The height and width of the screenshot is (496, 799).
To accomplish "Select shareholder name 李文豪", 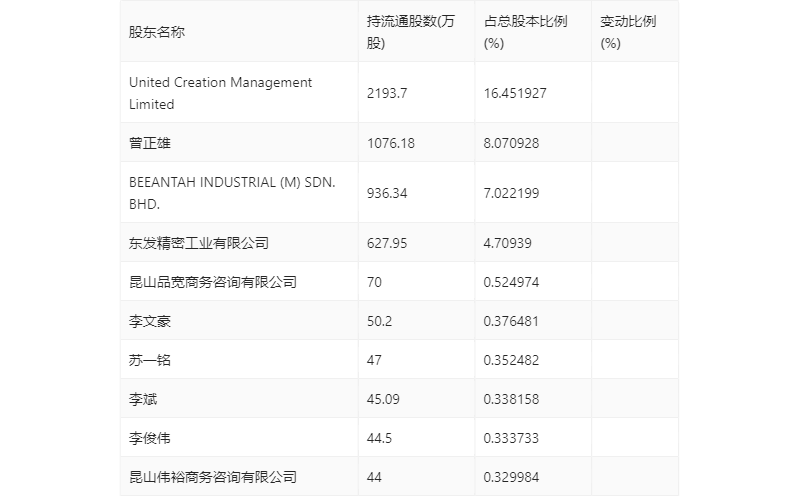I will (149, 321).
